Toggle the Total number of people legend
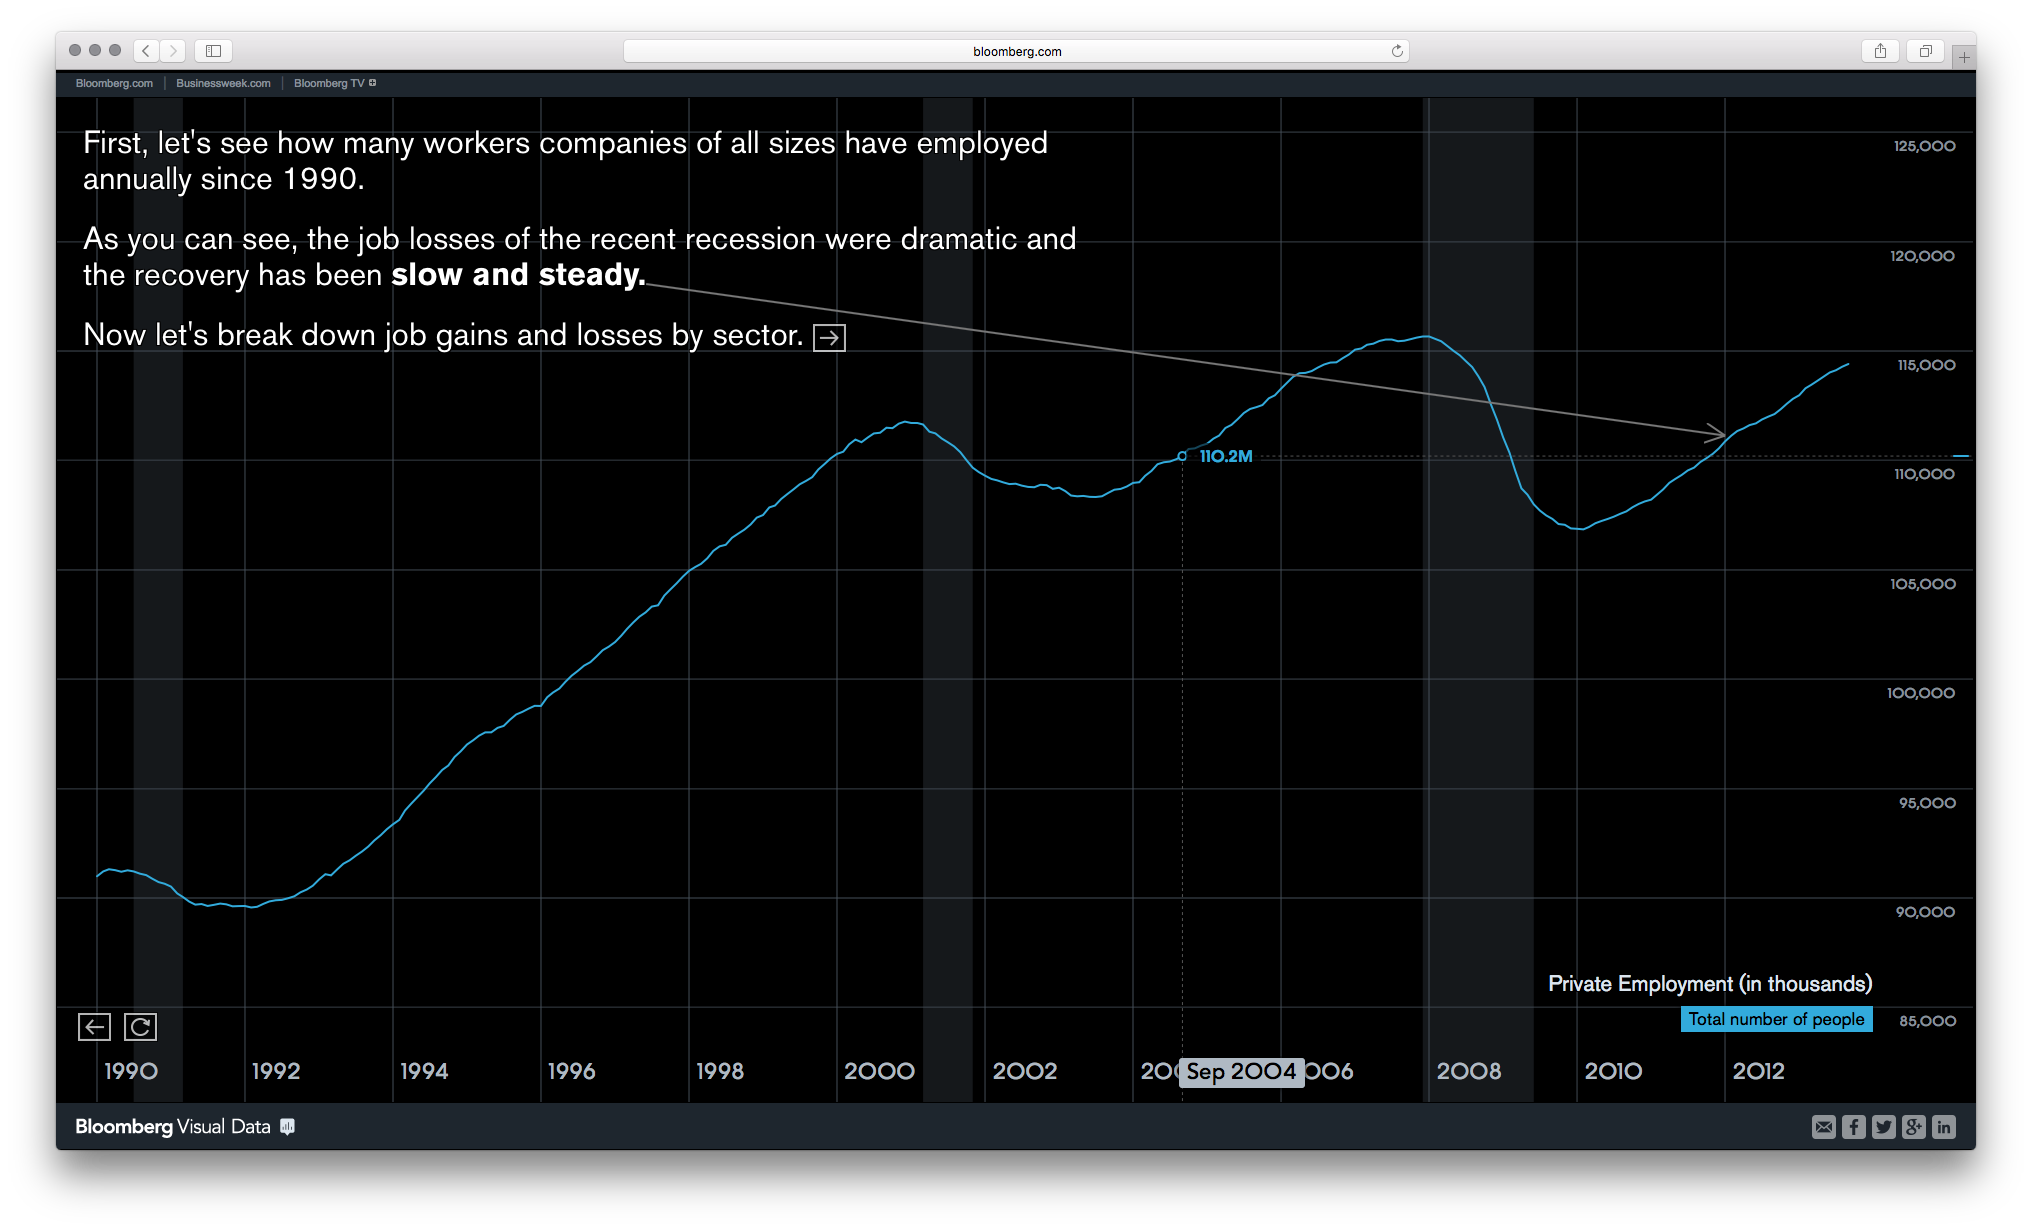This screenshot has width=2032, height=1230. pos(1776,1019)
